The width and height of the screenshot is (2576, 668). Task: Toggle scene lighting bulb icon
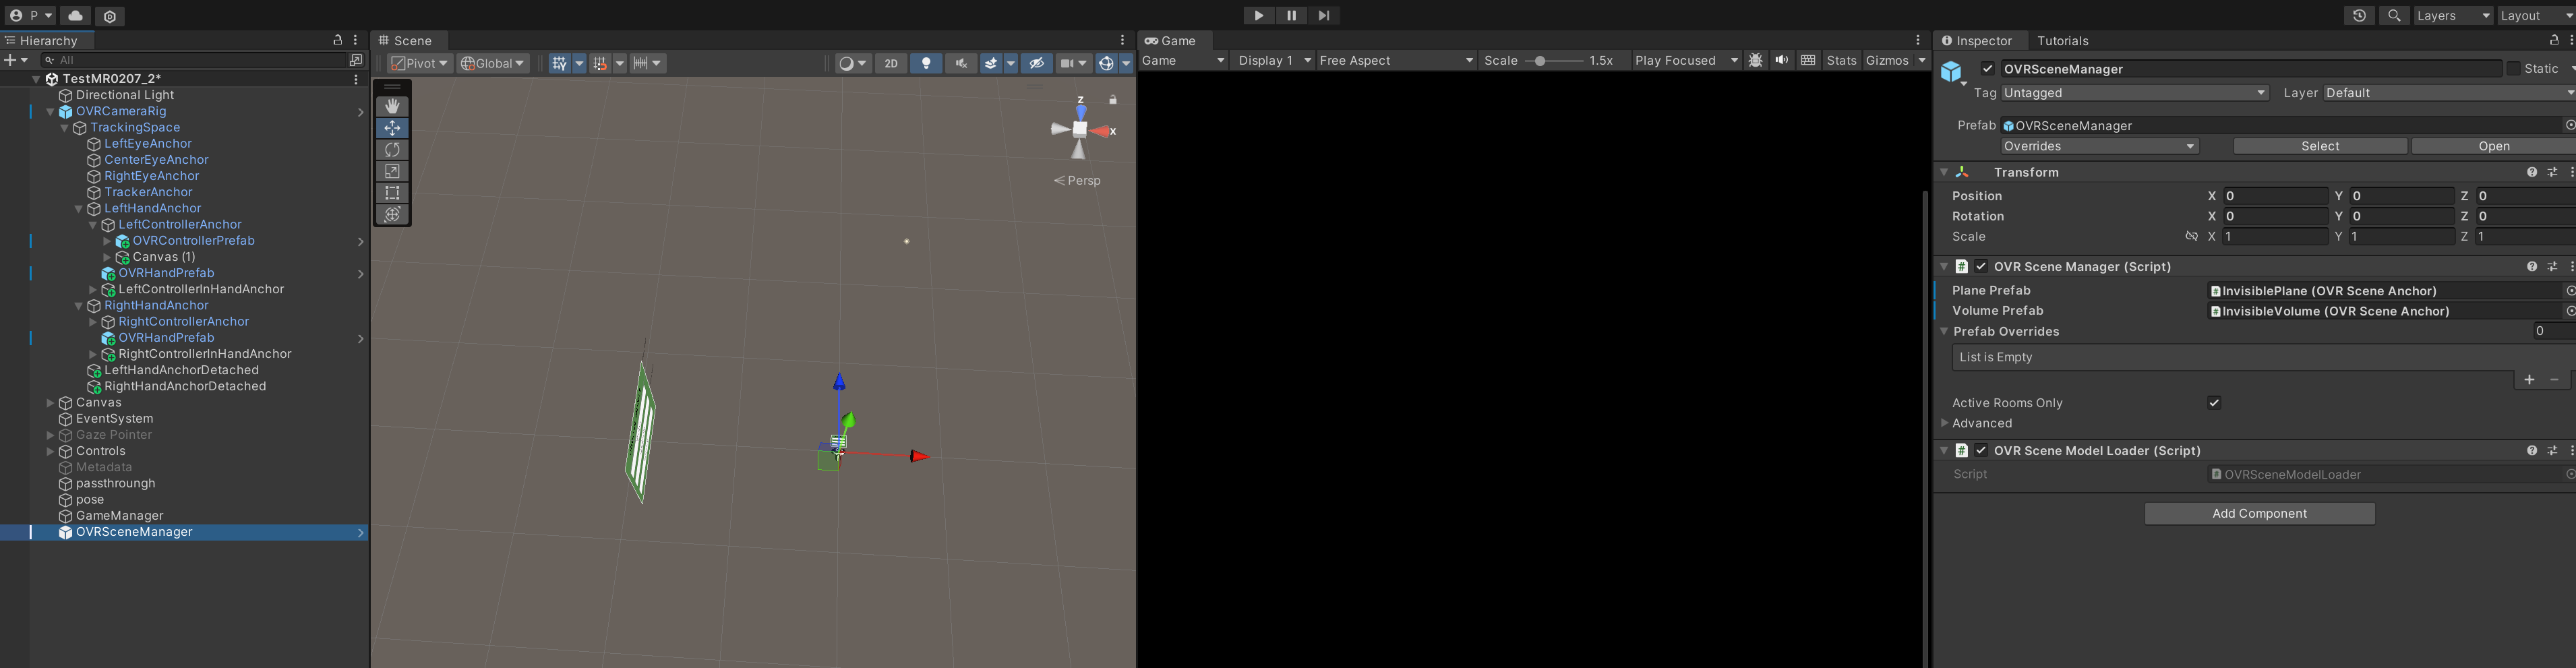[x=926, y=63]
